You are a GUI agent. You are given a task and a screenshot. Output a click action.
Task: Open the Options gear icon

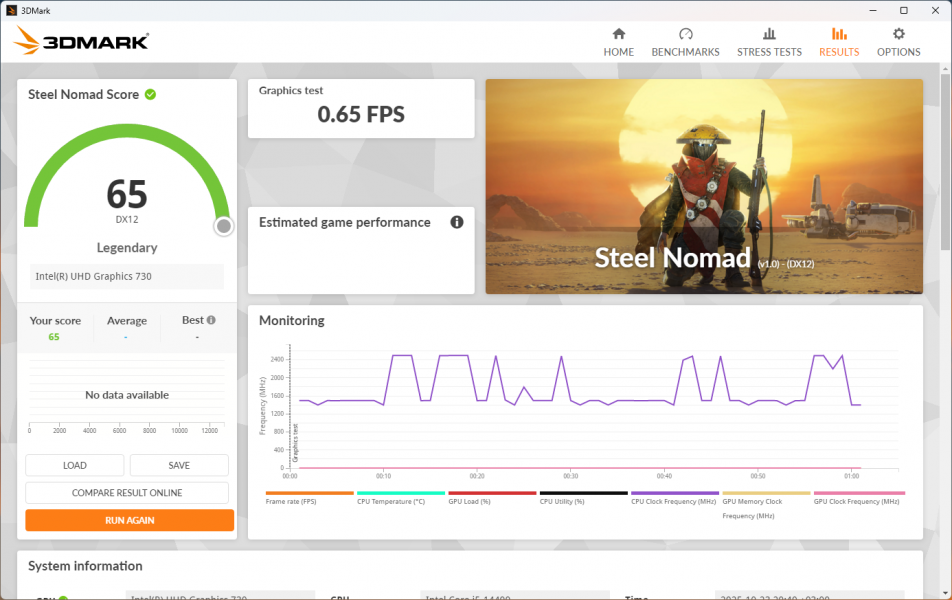pos(898,34)
